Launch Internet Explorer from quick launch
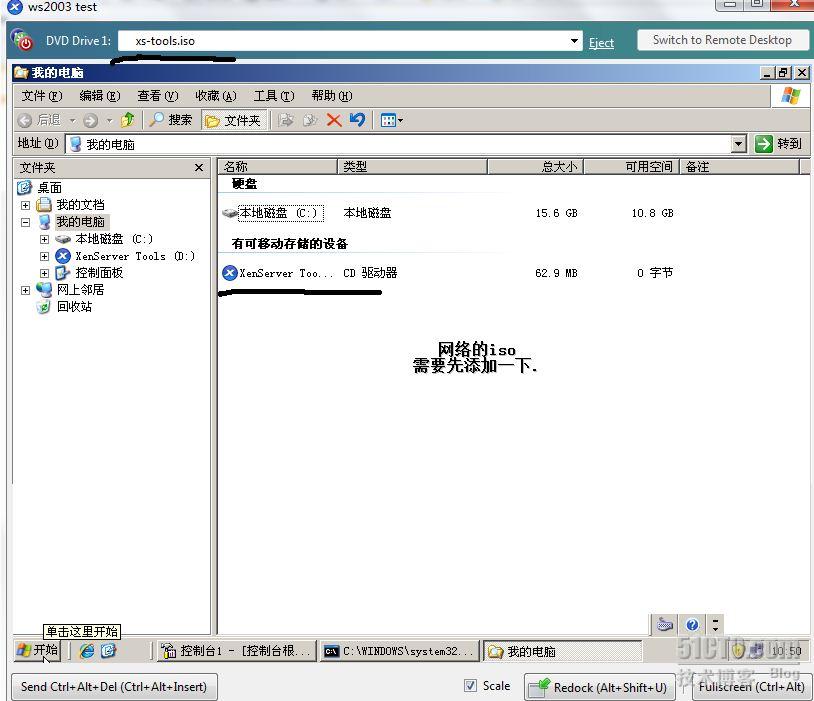 [x=87, y=651]
